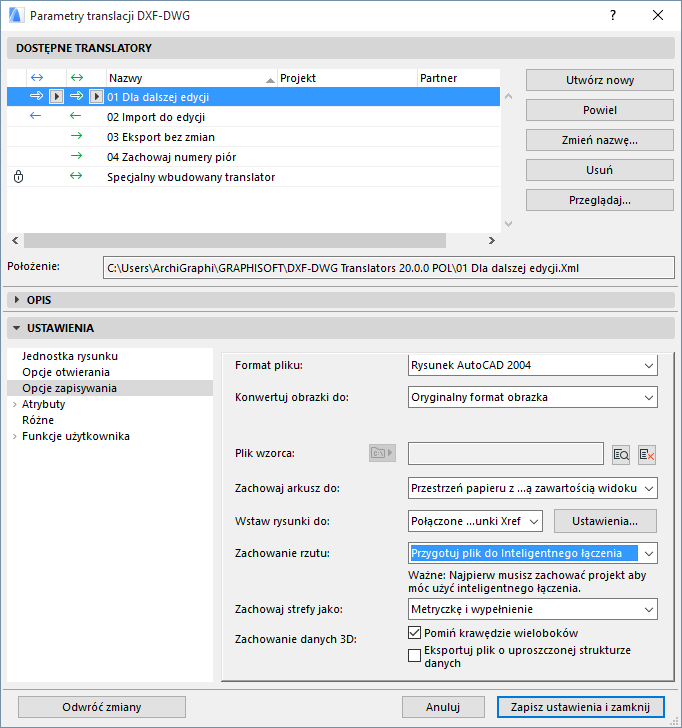Click Usuń button
This screenshot has height=728, width=682.
pos(599,170)
